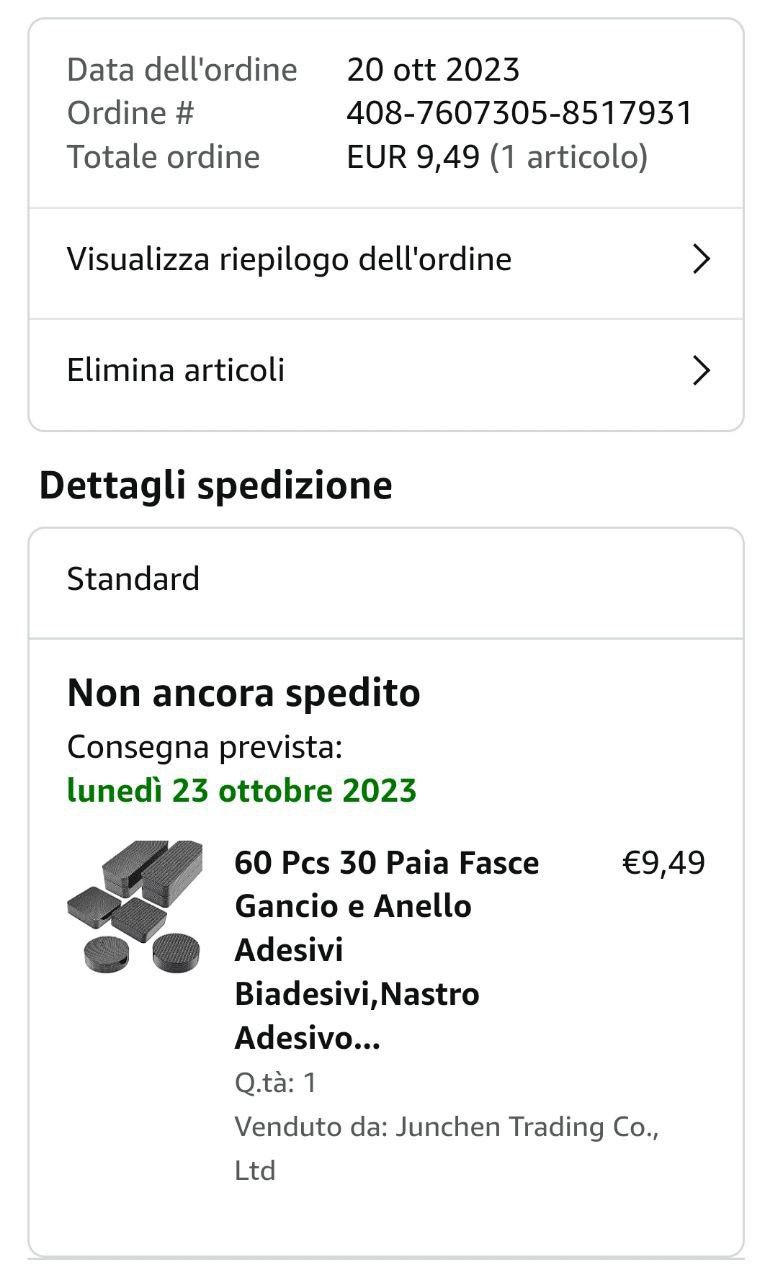
Task: Click order number 408-7607305-8517931
Action: coord(519,113)
